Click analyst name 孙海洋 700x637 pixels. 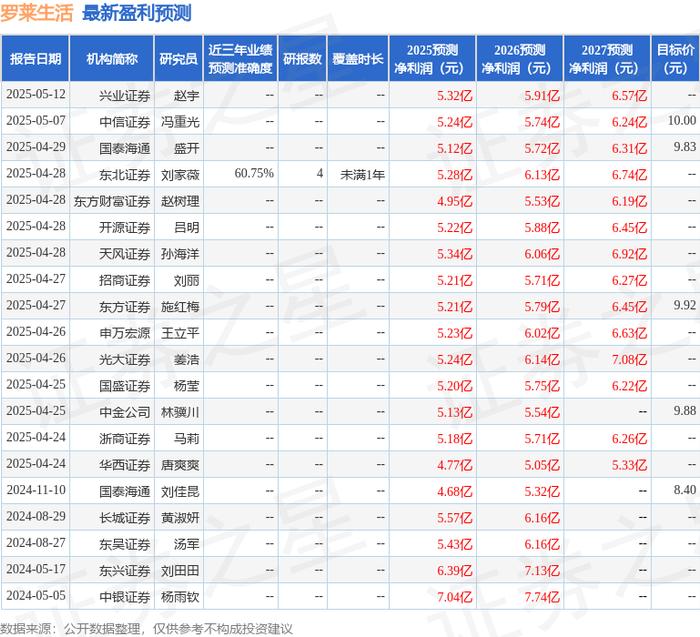180,254
